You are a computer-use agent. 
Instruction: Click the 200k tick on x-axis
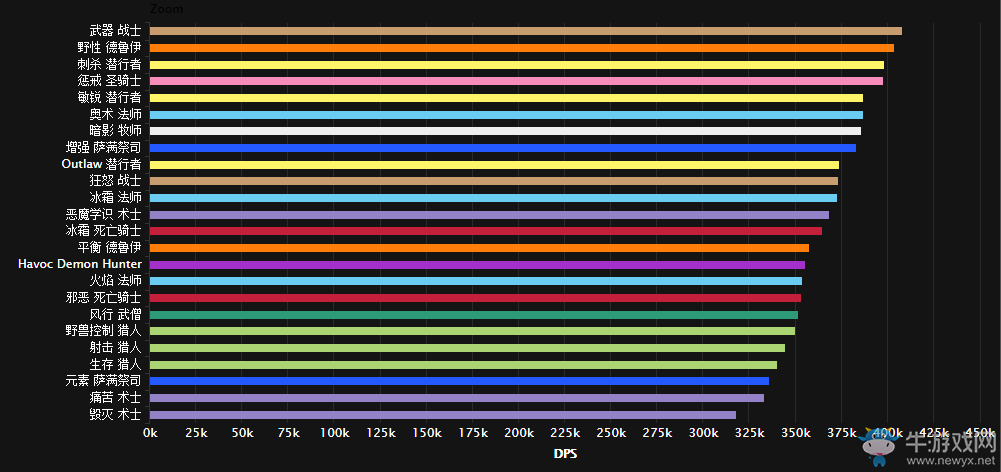pos(518,432)
